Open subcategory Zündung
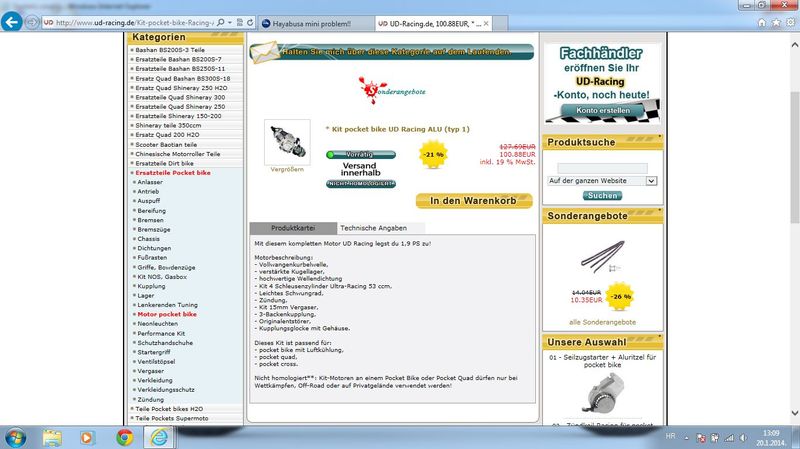 click(x=151, y=400)
